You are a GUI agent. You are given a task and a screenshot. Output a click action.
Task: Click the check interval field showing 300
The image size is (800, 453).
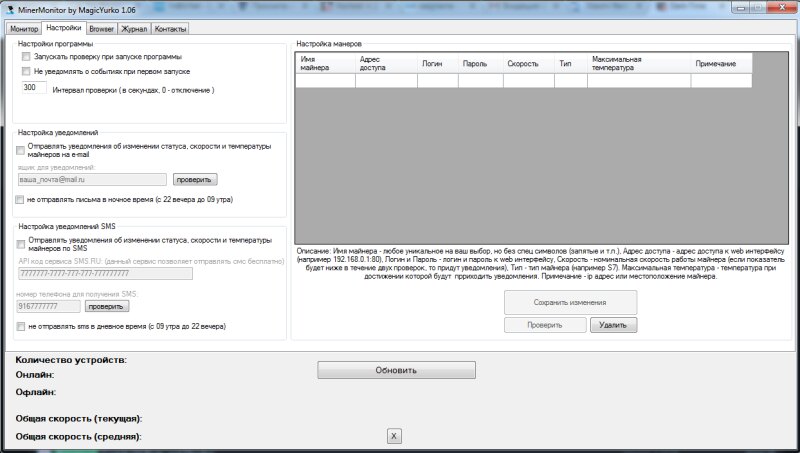(34, 88)
